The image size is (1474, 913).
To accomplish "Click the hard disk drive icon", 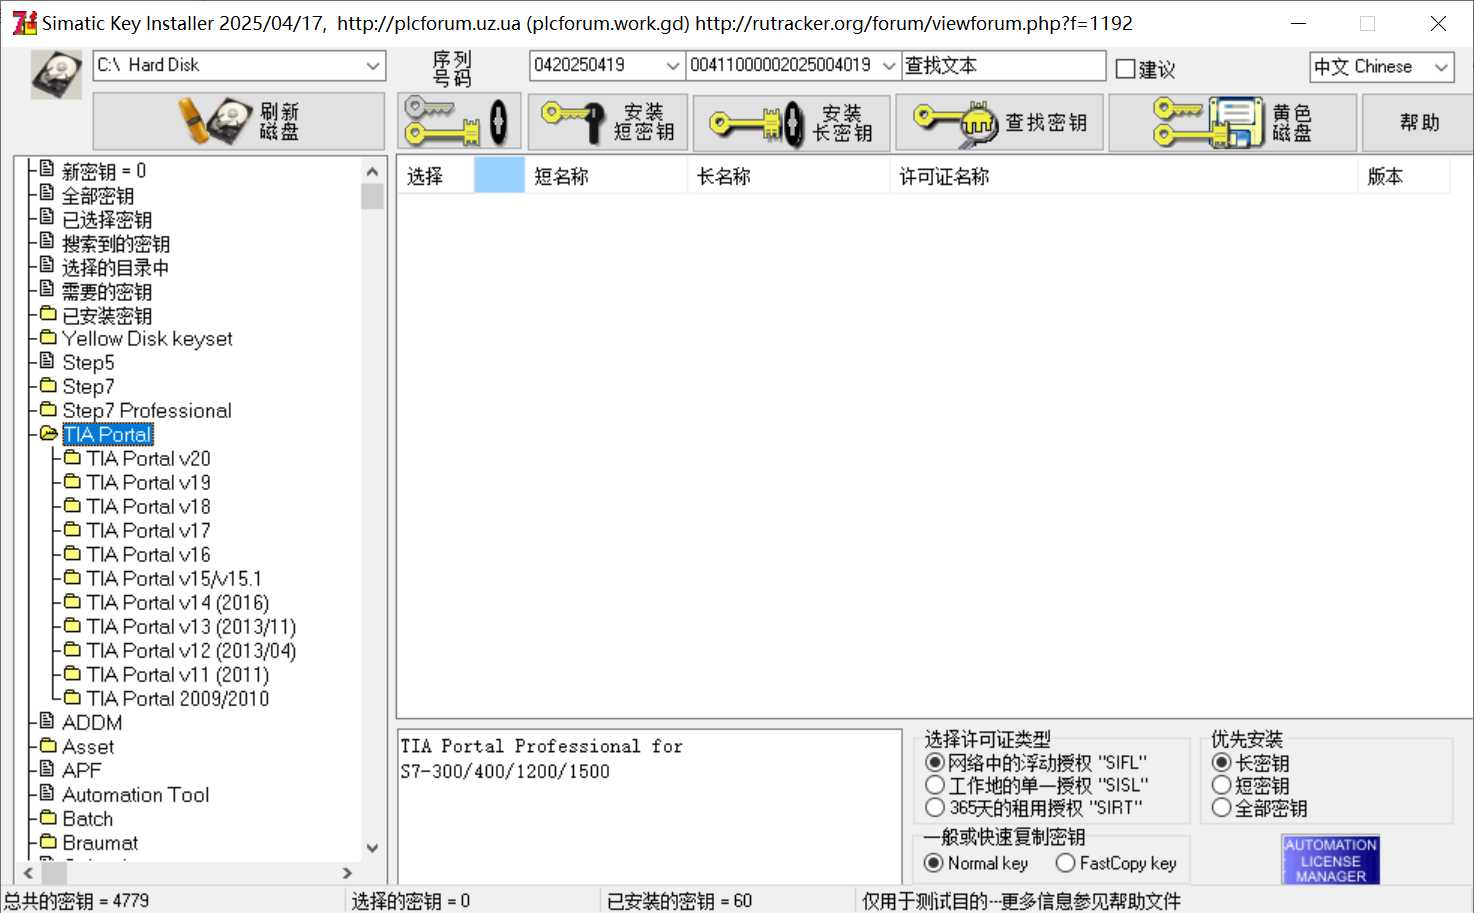I will [x=56, y=75].
